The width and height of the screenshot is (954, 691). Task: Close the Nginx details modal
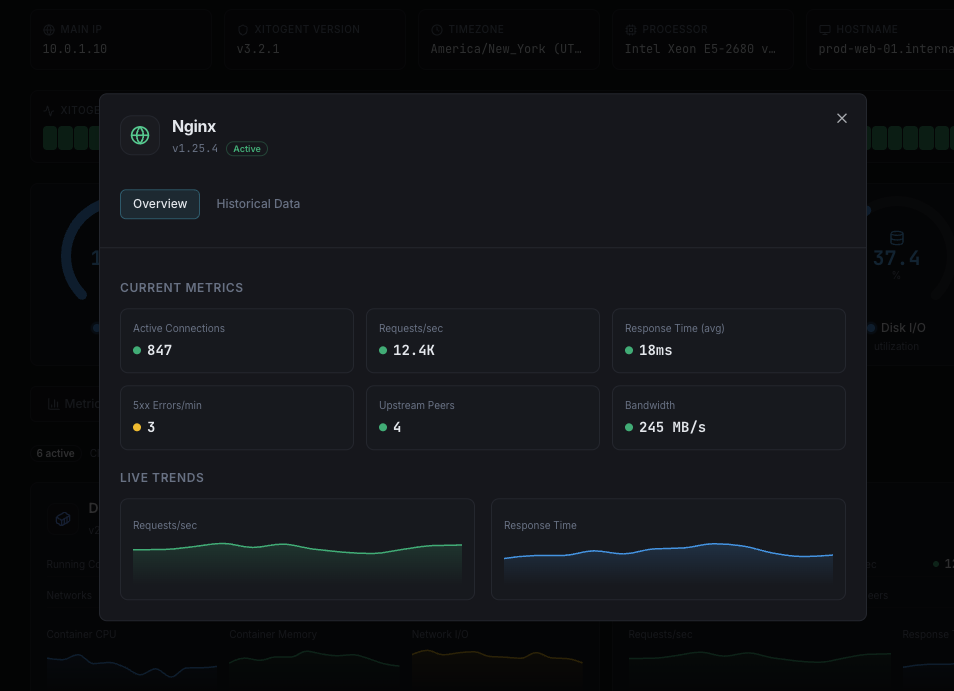[841, 118]
